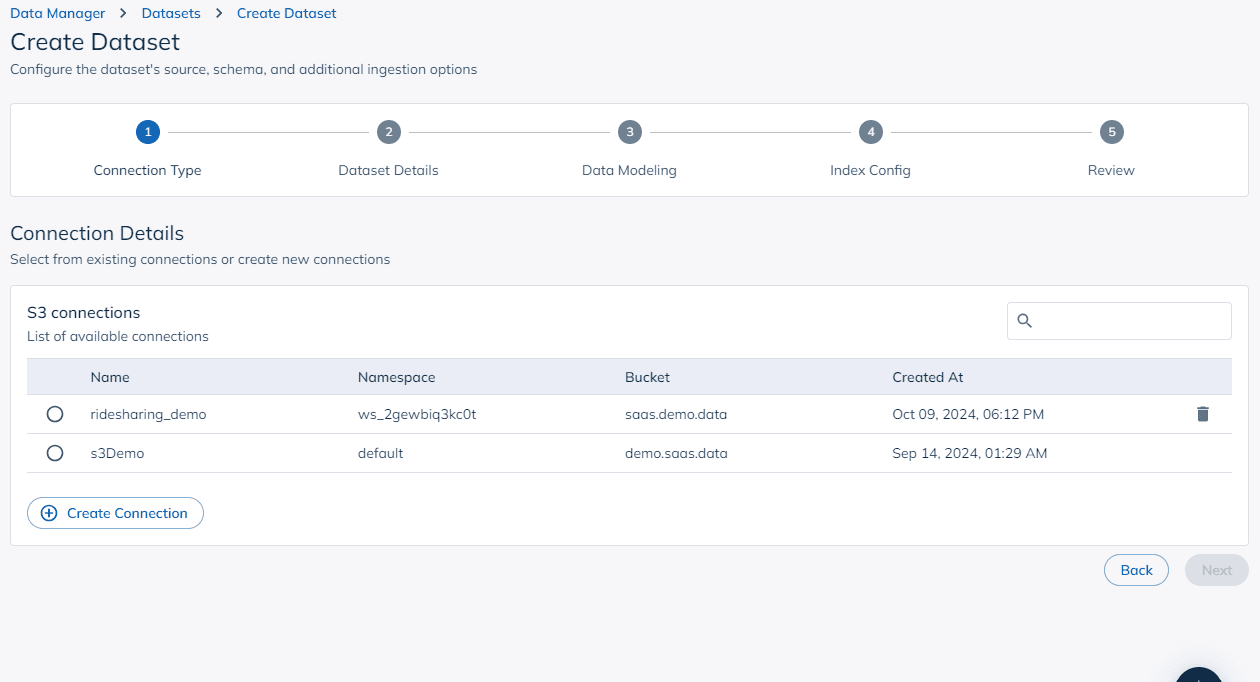This screenshot has width=1260, height=682.
Task: Click the Connection Type step label
Action: pos(147,170)
